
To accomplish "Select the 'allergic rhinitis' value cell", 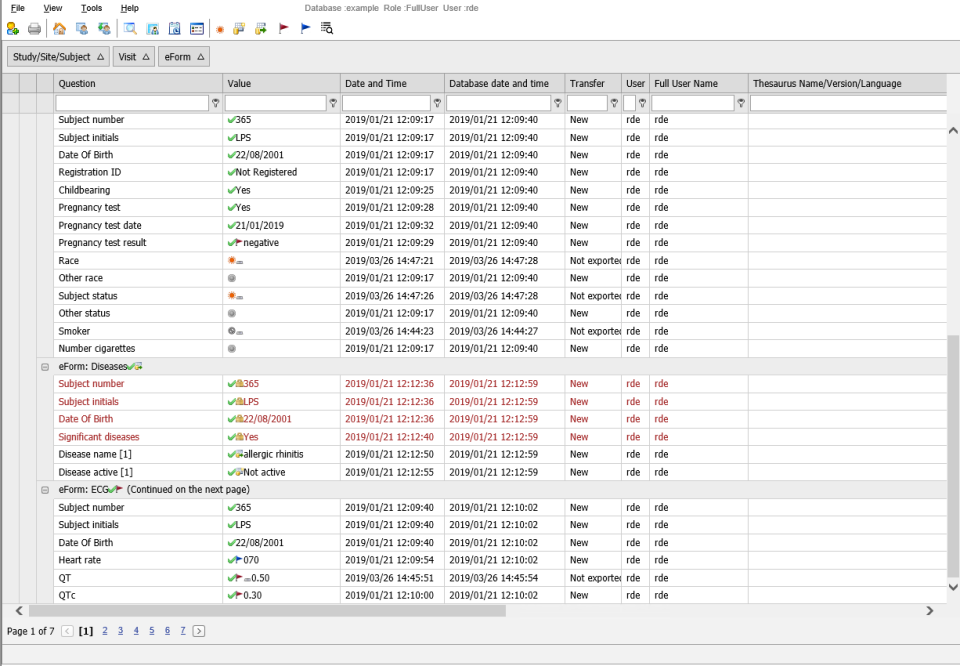I will pos(281,454).
